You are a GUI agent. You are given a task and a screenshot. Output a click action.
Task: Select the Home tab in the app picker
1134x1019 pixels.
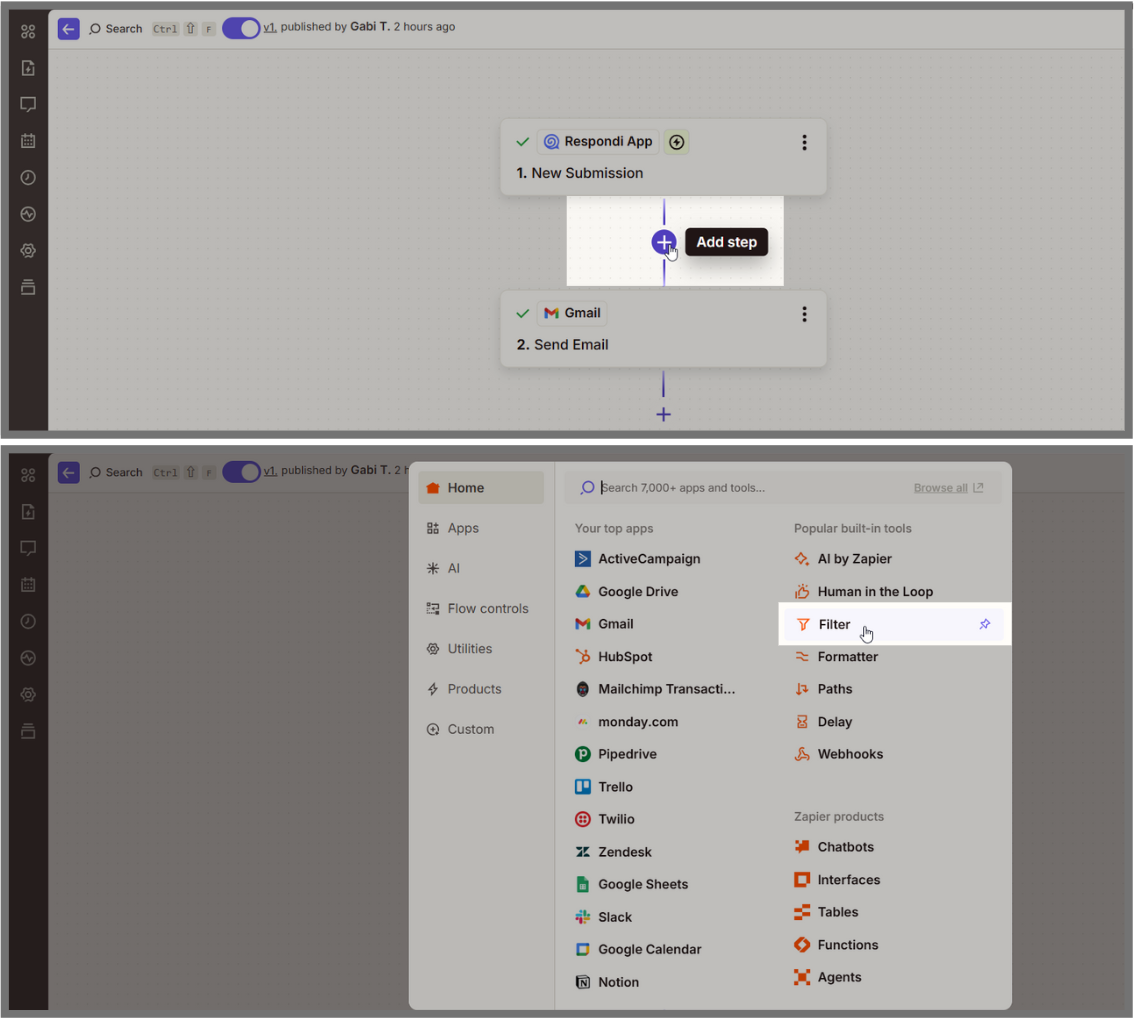481,488
